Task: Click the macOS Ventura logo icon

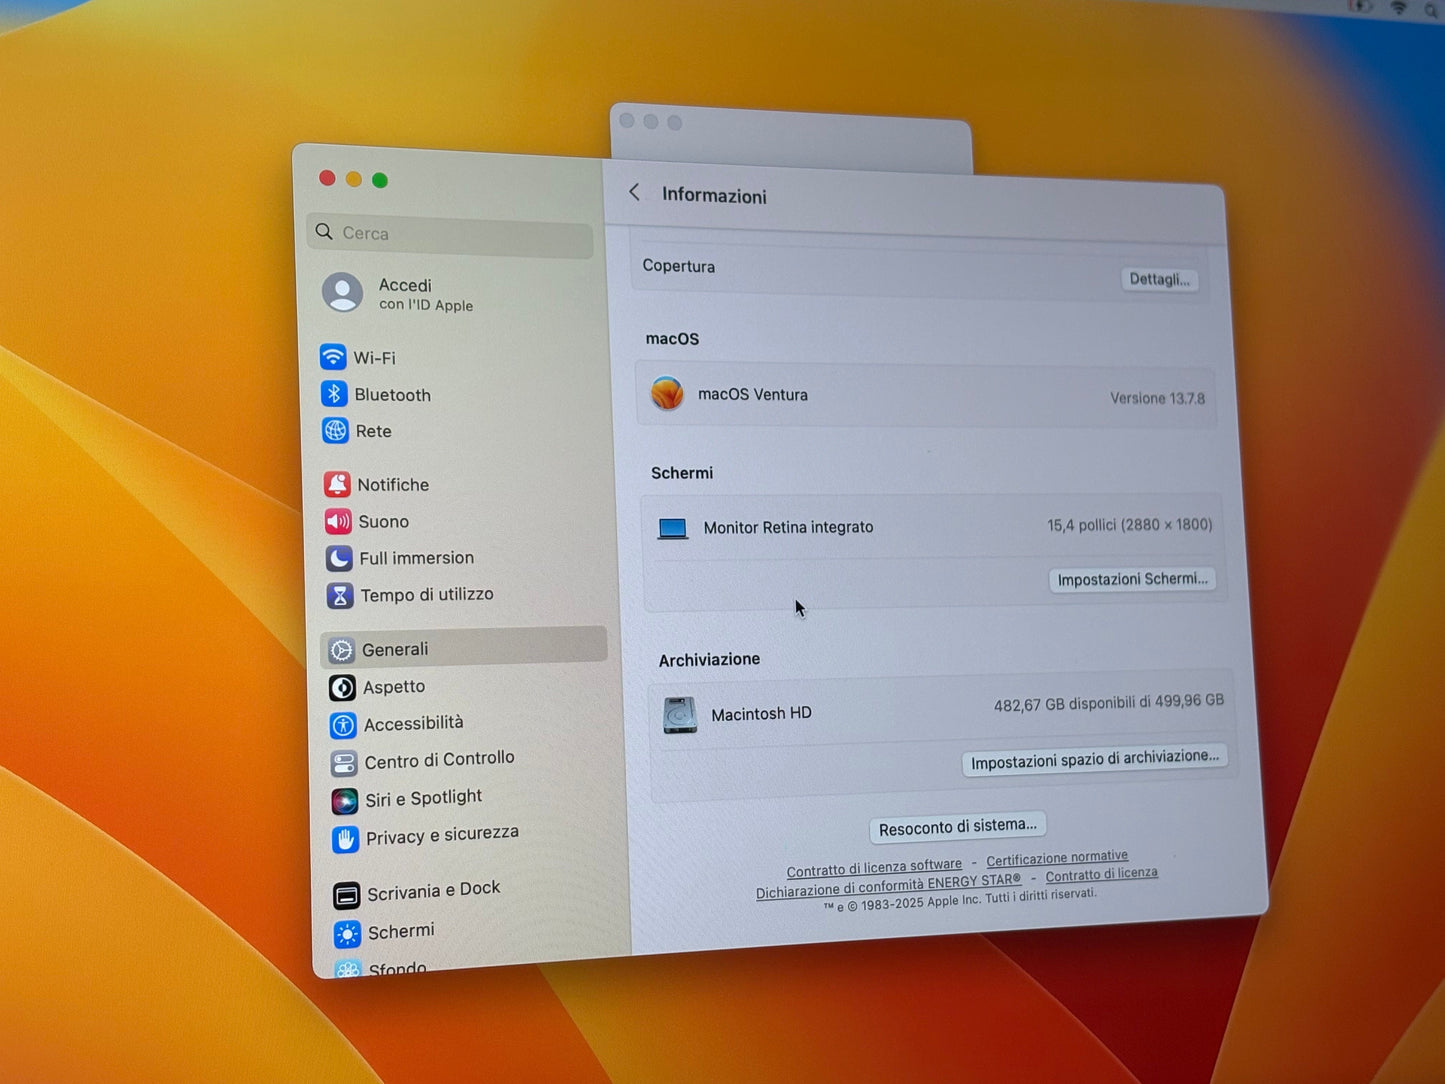Action: tap(667, 393)
